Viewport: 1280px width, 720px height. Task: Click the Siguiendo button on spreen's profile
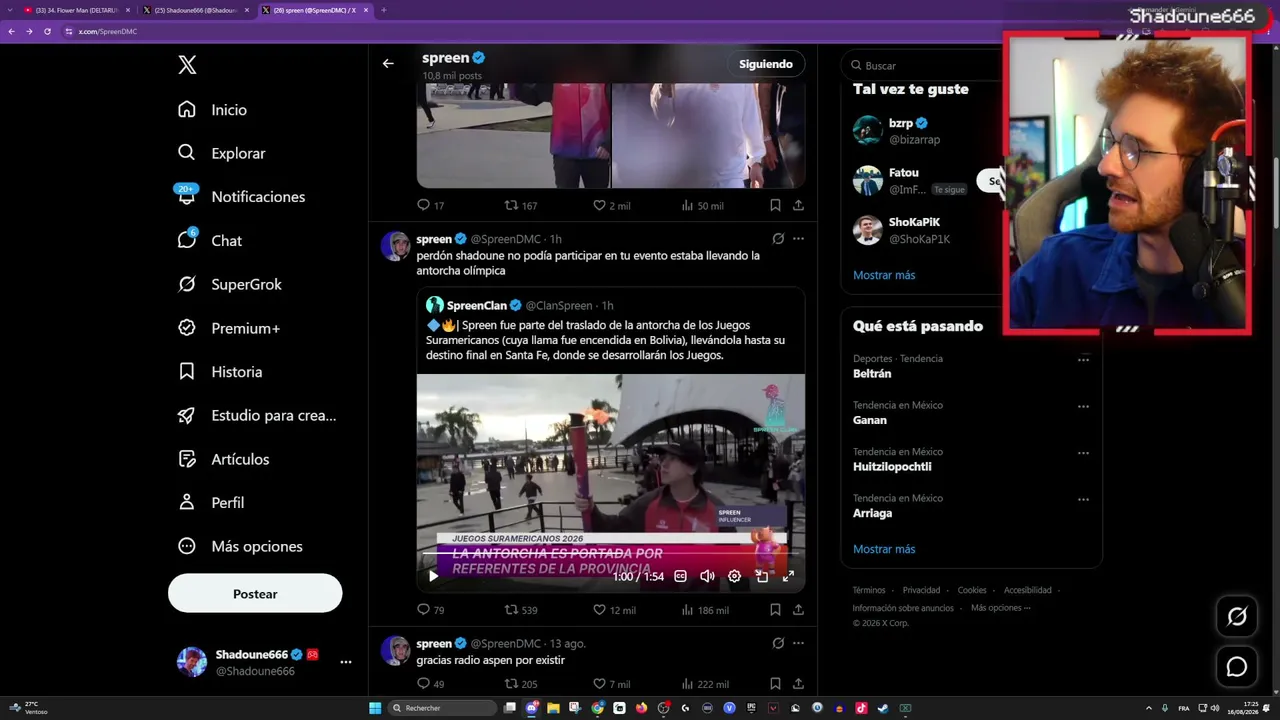766,64
